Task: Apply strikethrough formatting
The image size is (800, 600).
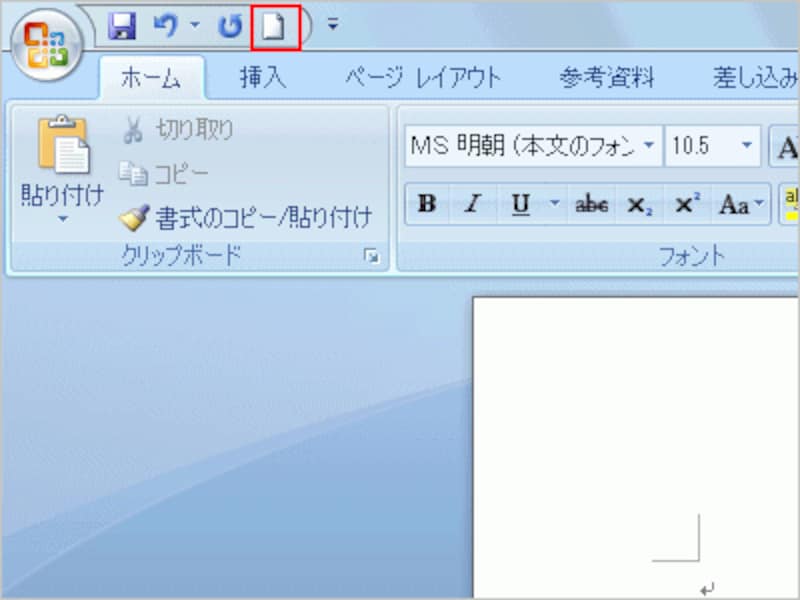Action: 591,205
